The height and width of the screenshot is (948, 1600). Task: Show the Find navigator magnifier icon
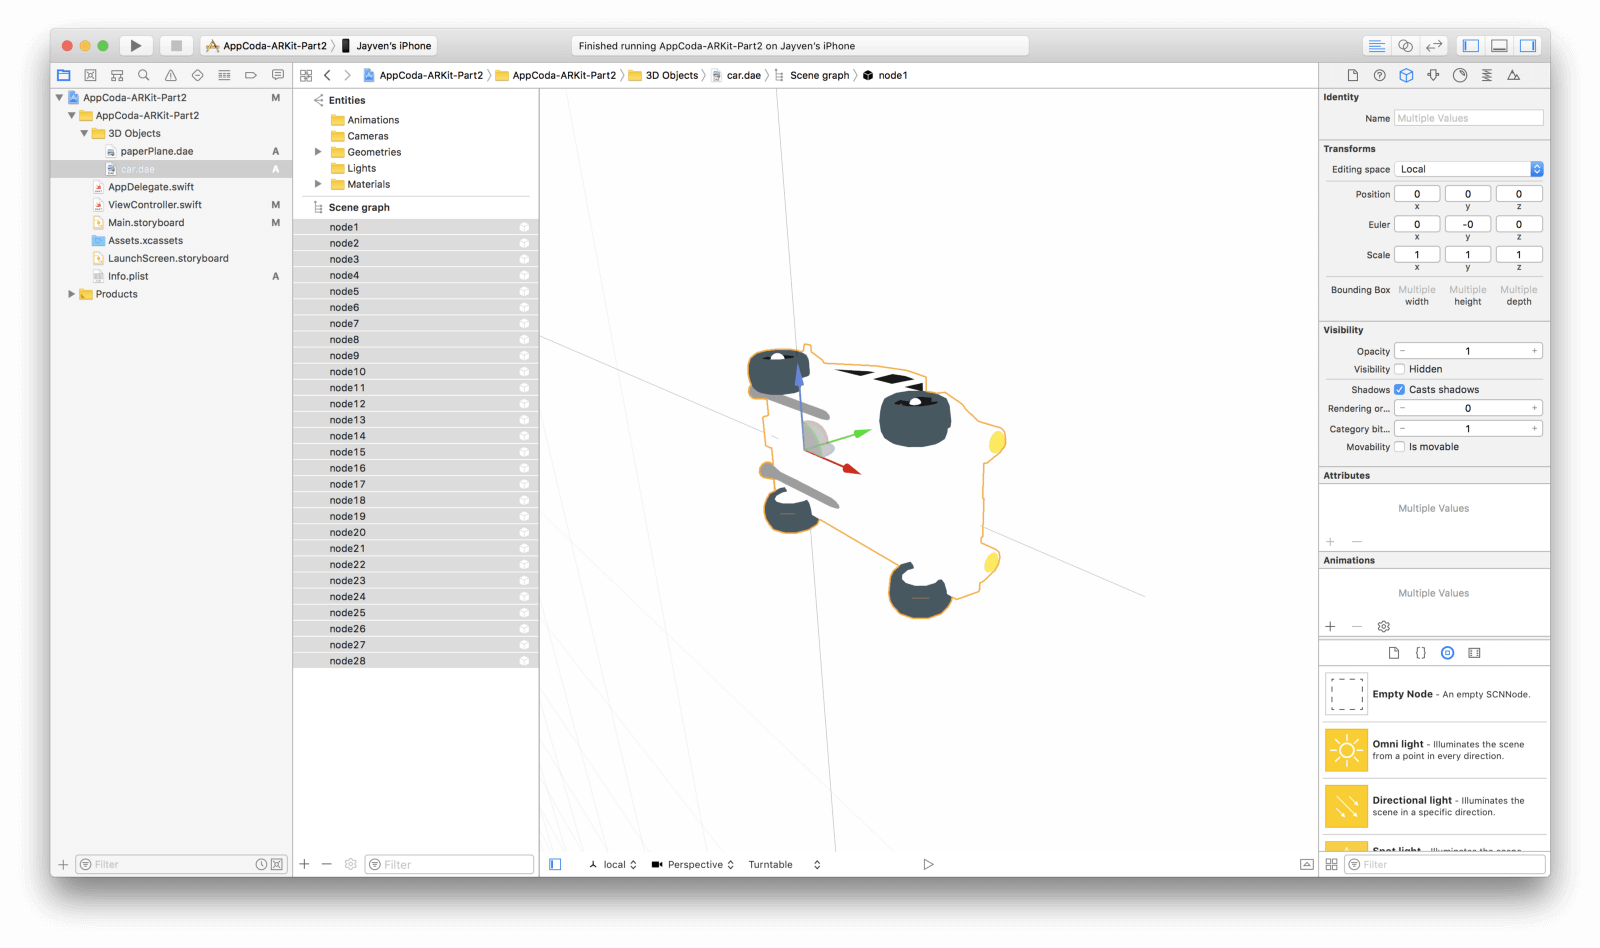(144, 75)
